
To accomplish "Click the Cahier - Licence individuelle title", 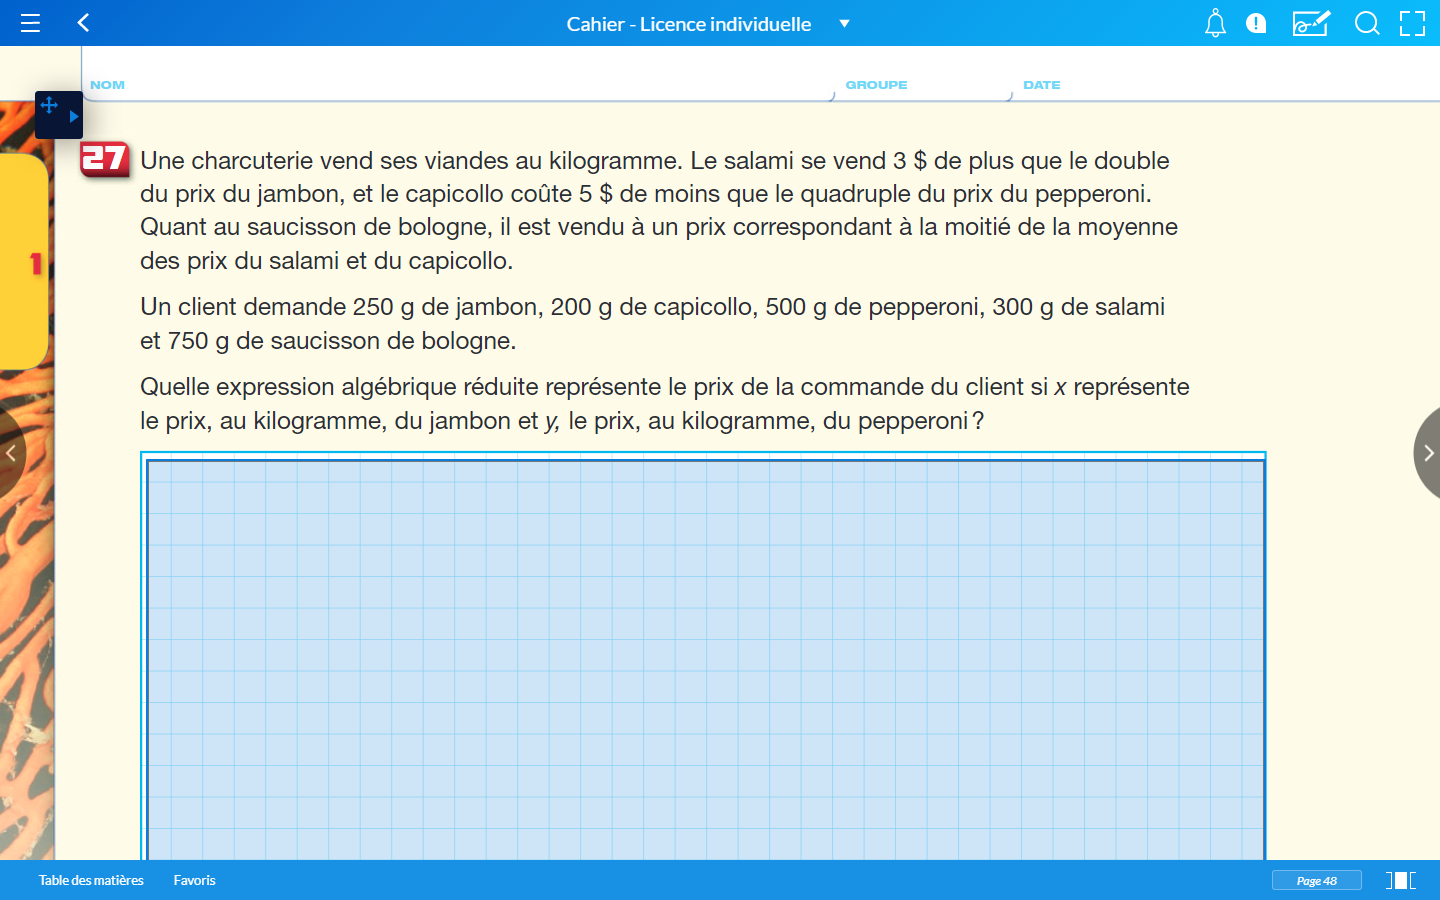I will coord(688,24).
